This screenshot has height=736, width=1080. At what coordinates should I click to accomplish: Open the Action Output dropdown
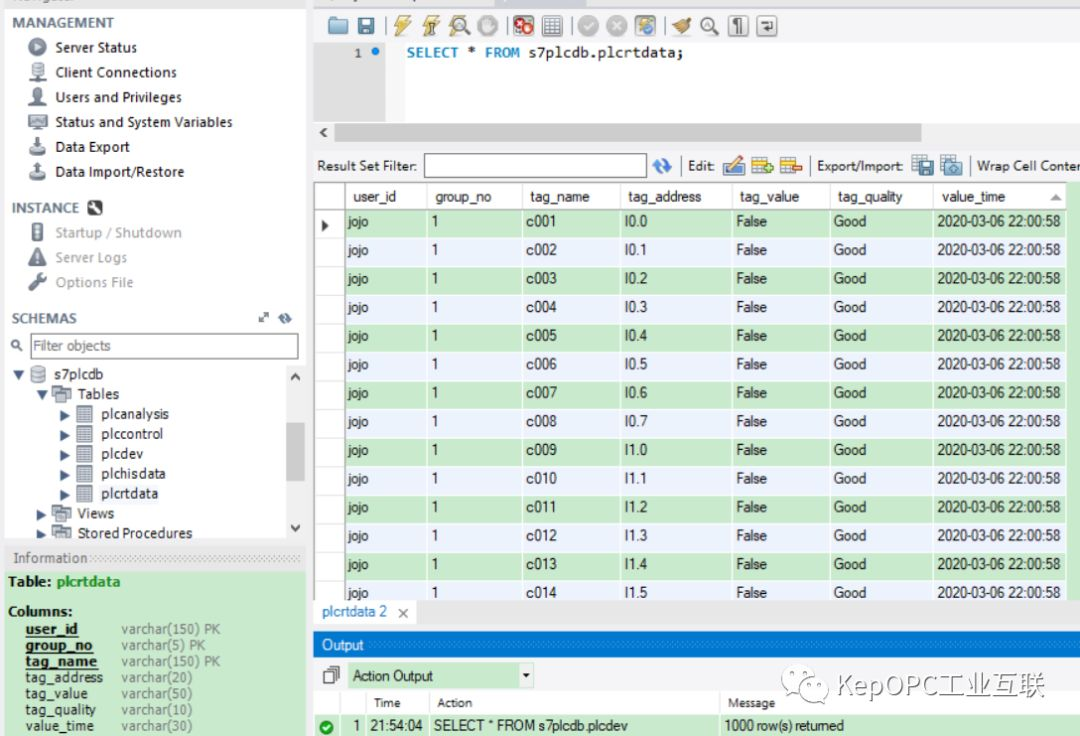tap(524, 675)
